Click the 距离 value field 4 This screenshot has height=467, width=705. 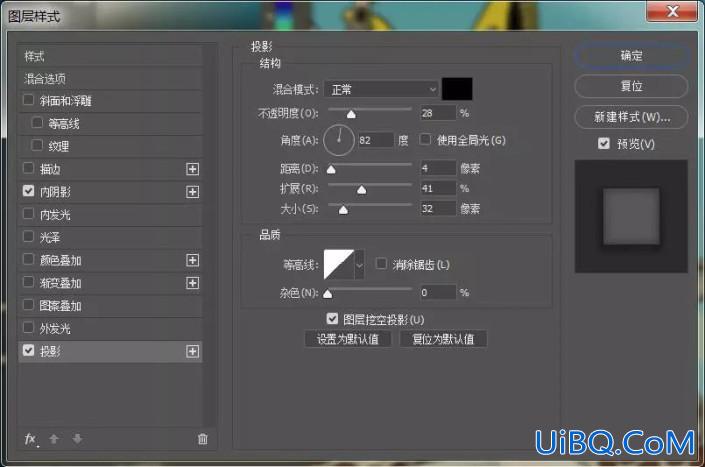(438, 168)
